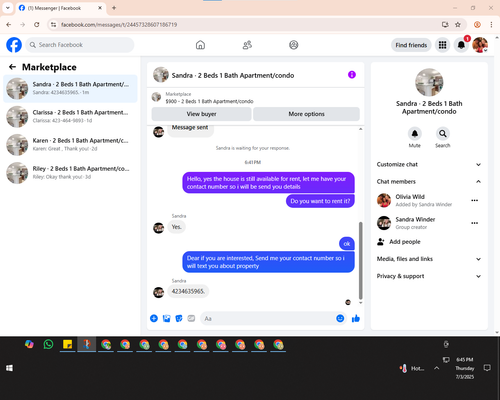Open a new browser tab
500x400 pixels.
click(114, 8)
